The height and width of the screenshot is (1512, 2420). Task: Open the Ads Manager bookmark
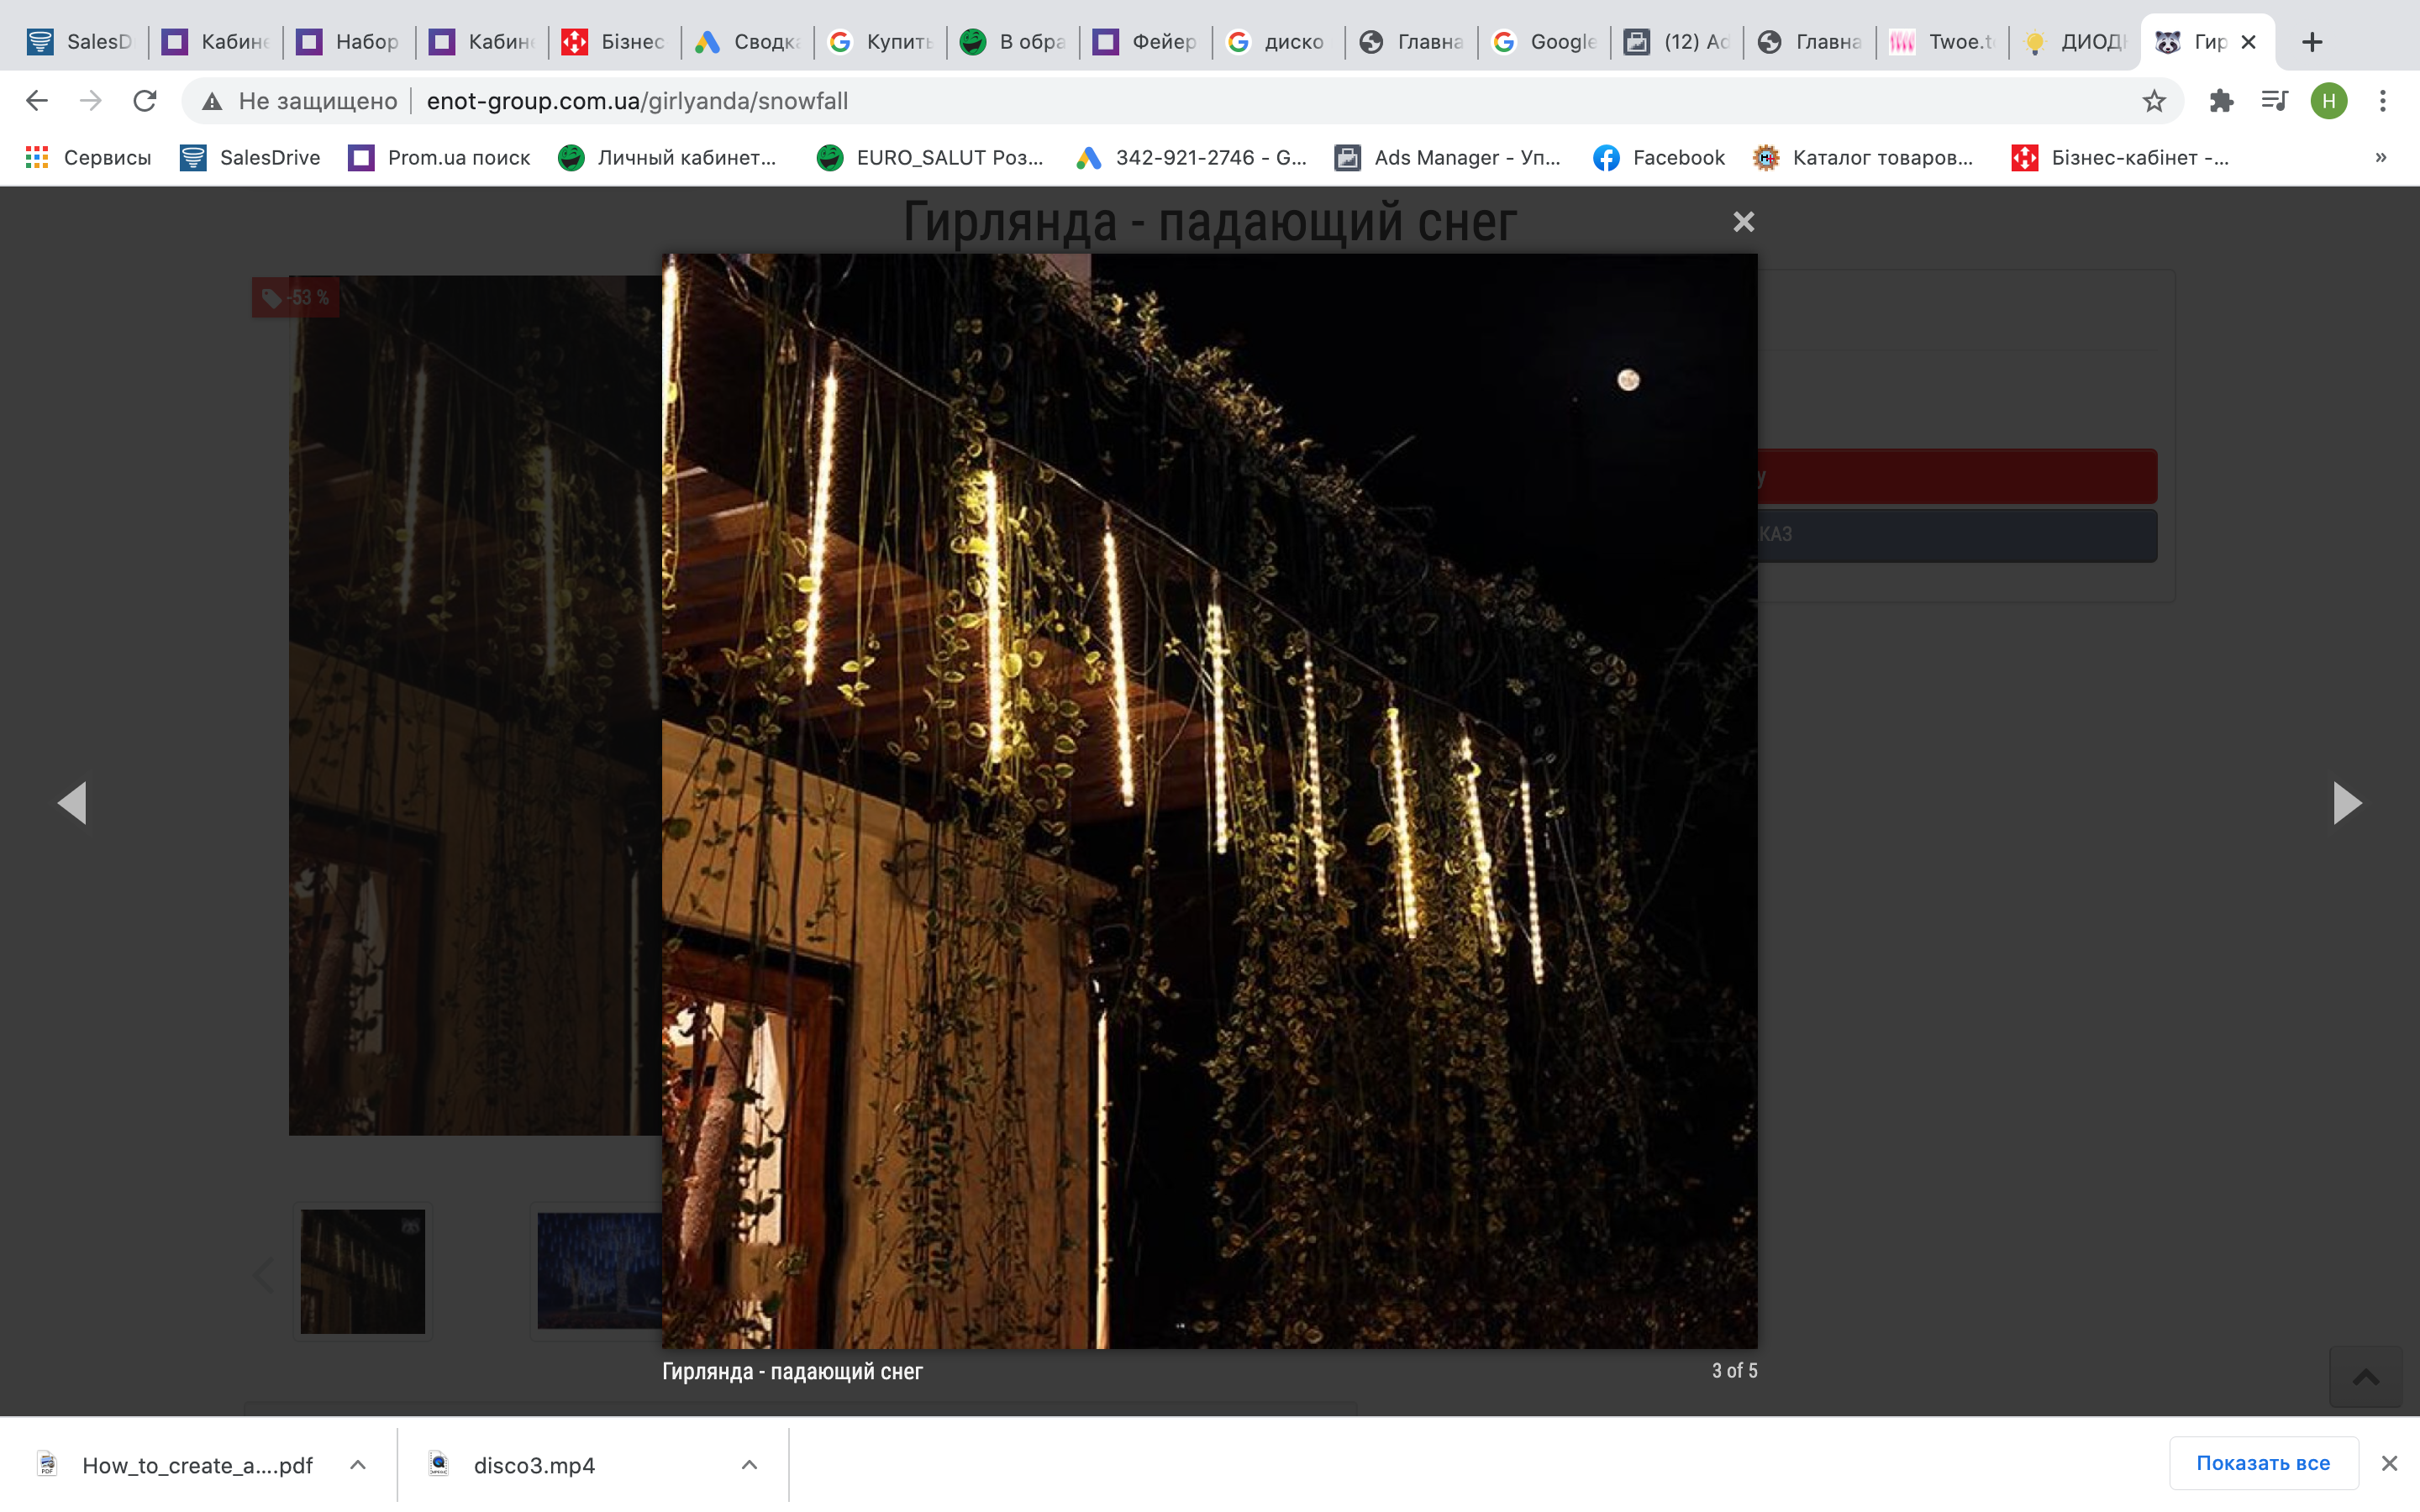coord(1448,158)
